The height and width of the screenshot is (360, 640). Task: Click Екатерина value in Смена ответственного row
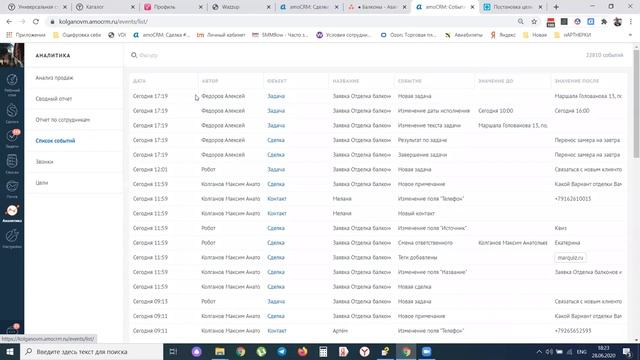pos(567,243)
